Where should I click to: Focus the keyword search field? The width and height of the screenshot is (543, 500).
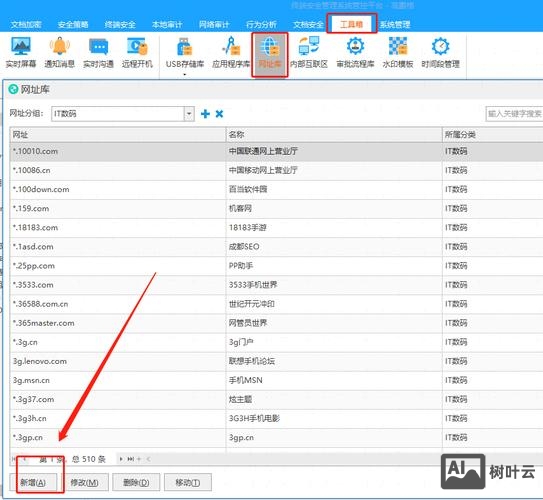[514, 114]
